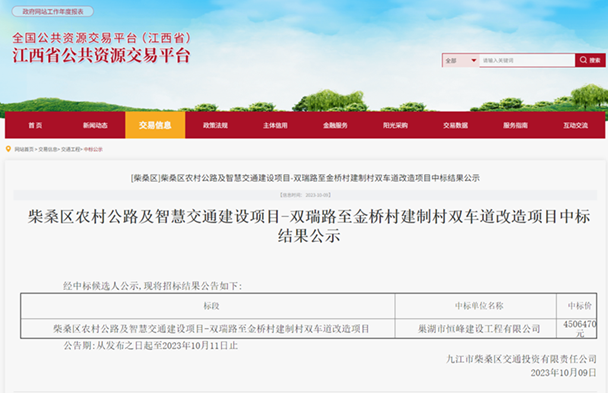Follow the 交通工程 breadcrumb link

[x=71, y=150]
